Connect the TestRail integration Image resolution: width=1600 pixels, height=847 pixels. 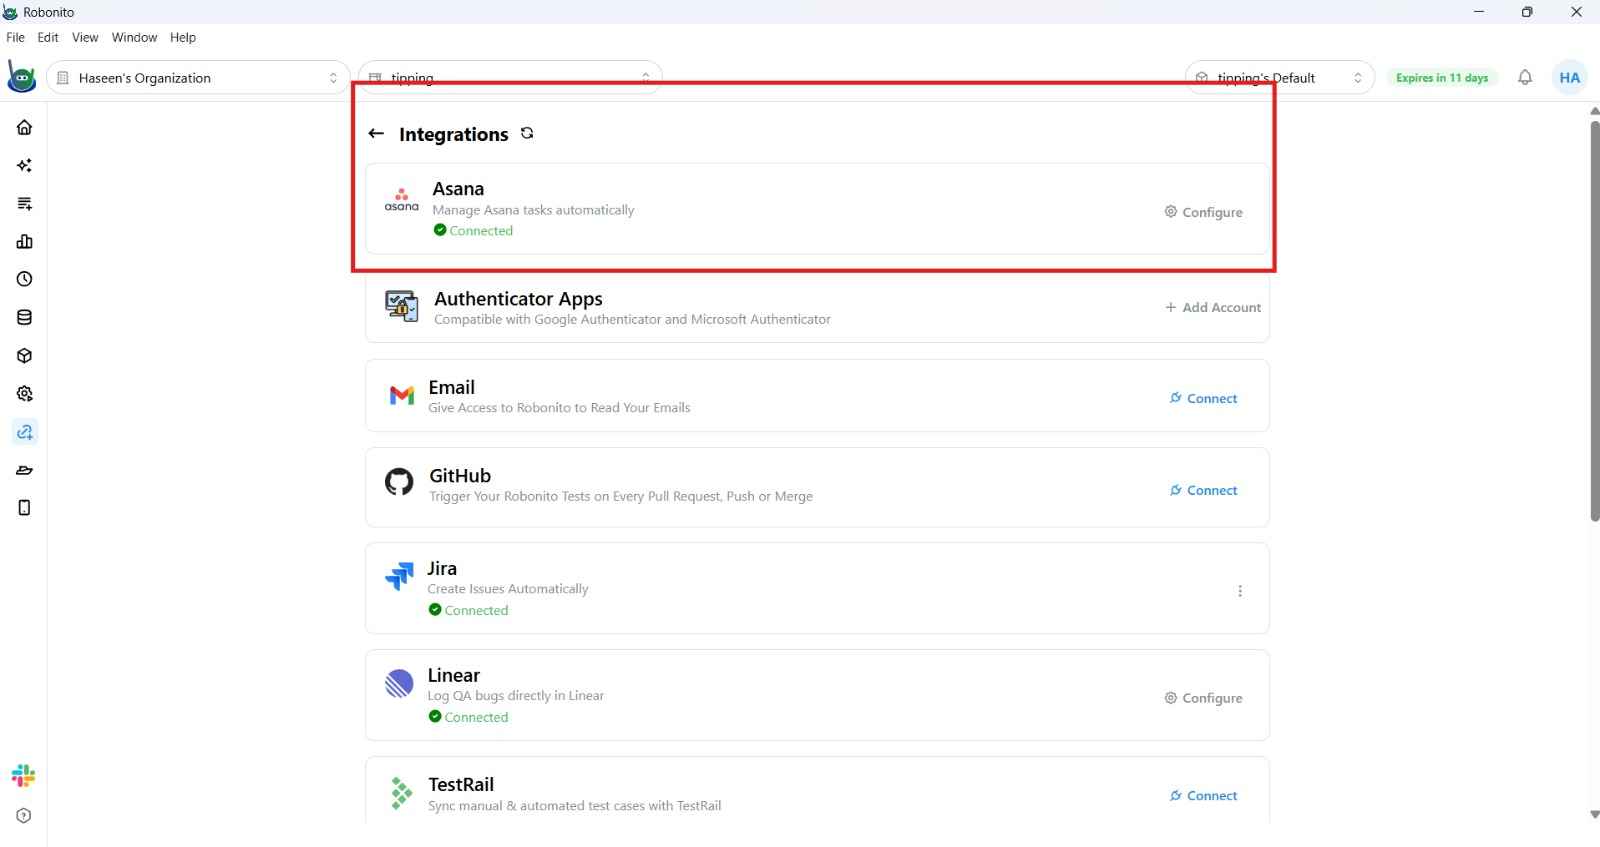[x=1203, y=796]
